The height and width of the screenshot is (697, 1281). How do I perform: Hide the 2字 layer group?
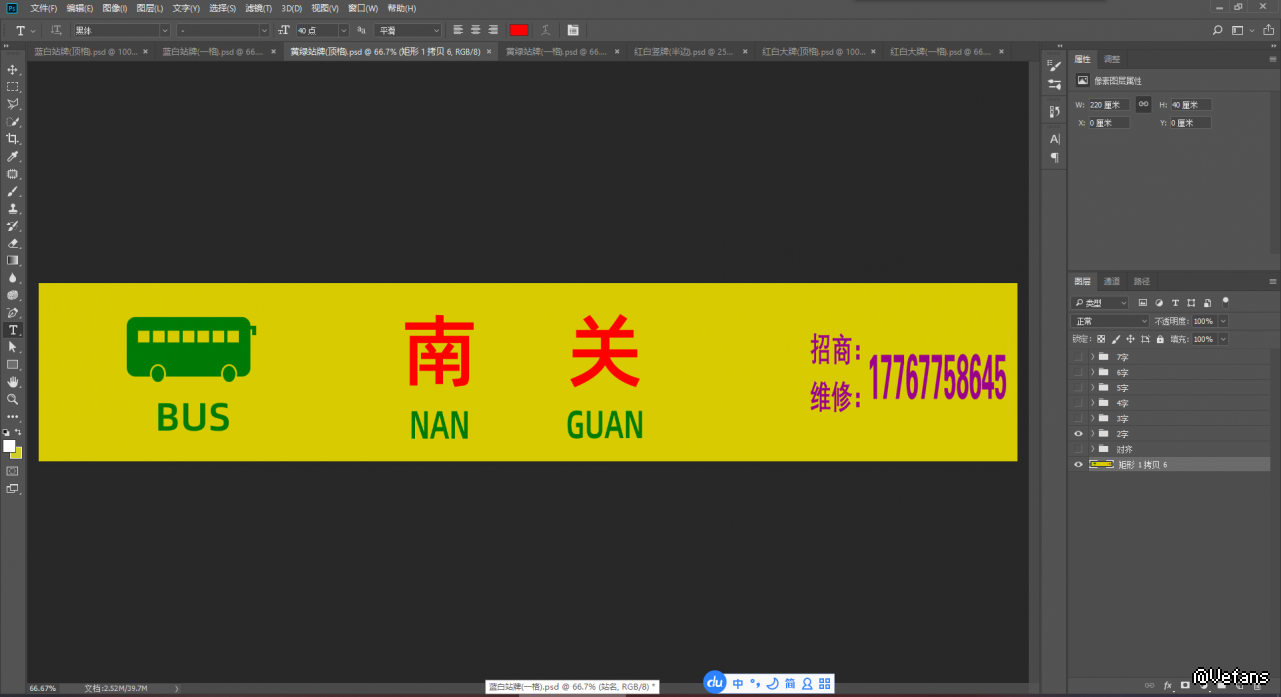(1078, 434)
